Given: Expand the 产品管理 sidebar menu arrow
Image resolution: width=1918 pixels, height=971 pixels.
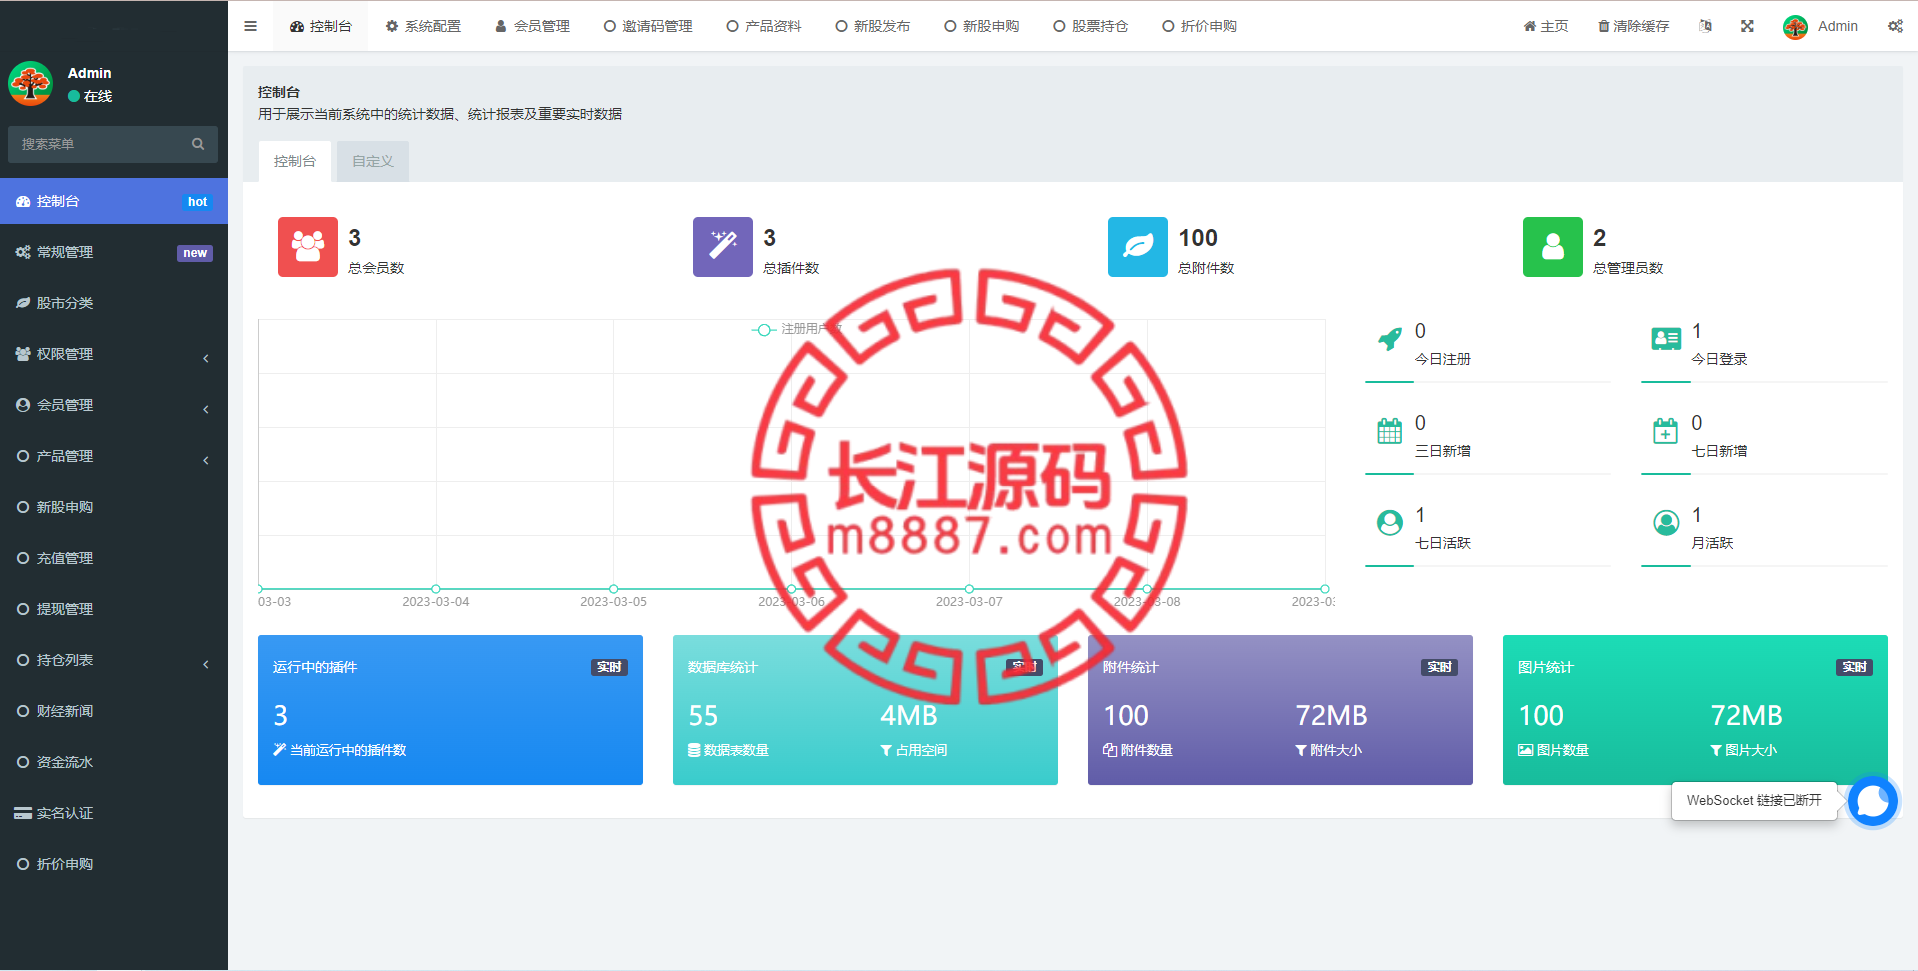Looking at the screenshot, I should (206, 460).
